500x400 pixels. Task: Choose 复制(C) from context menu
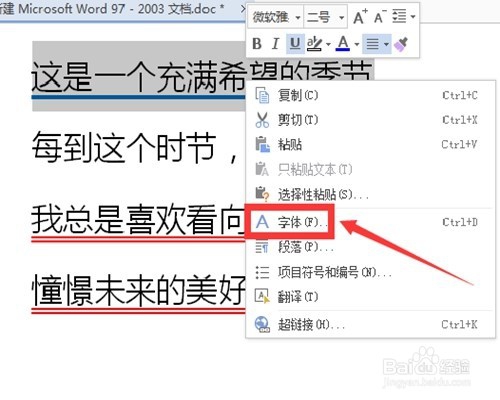click(370, 95)
